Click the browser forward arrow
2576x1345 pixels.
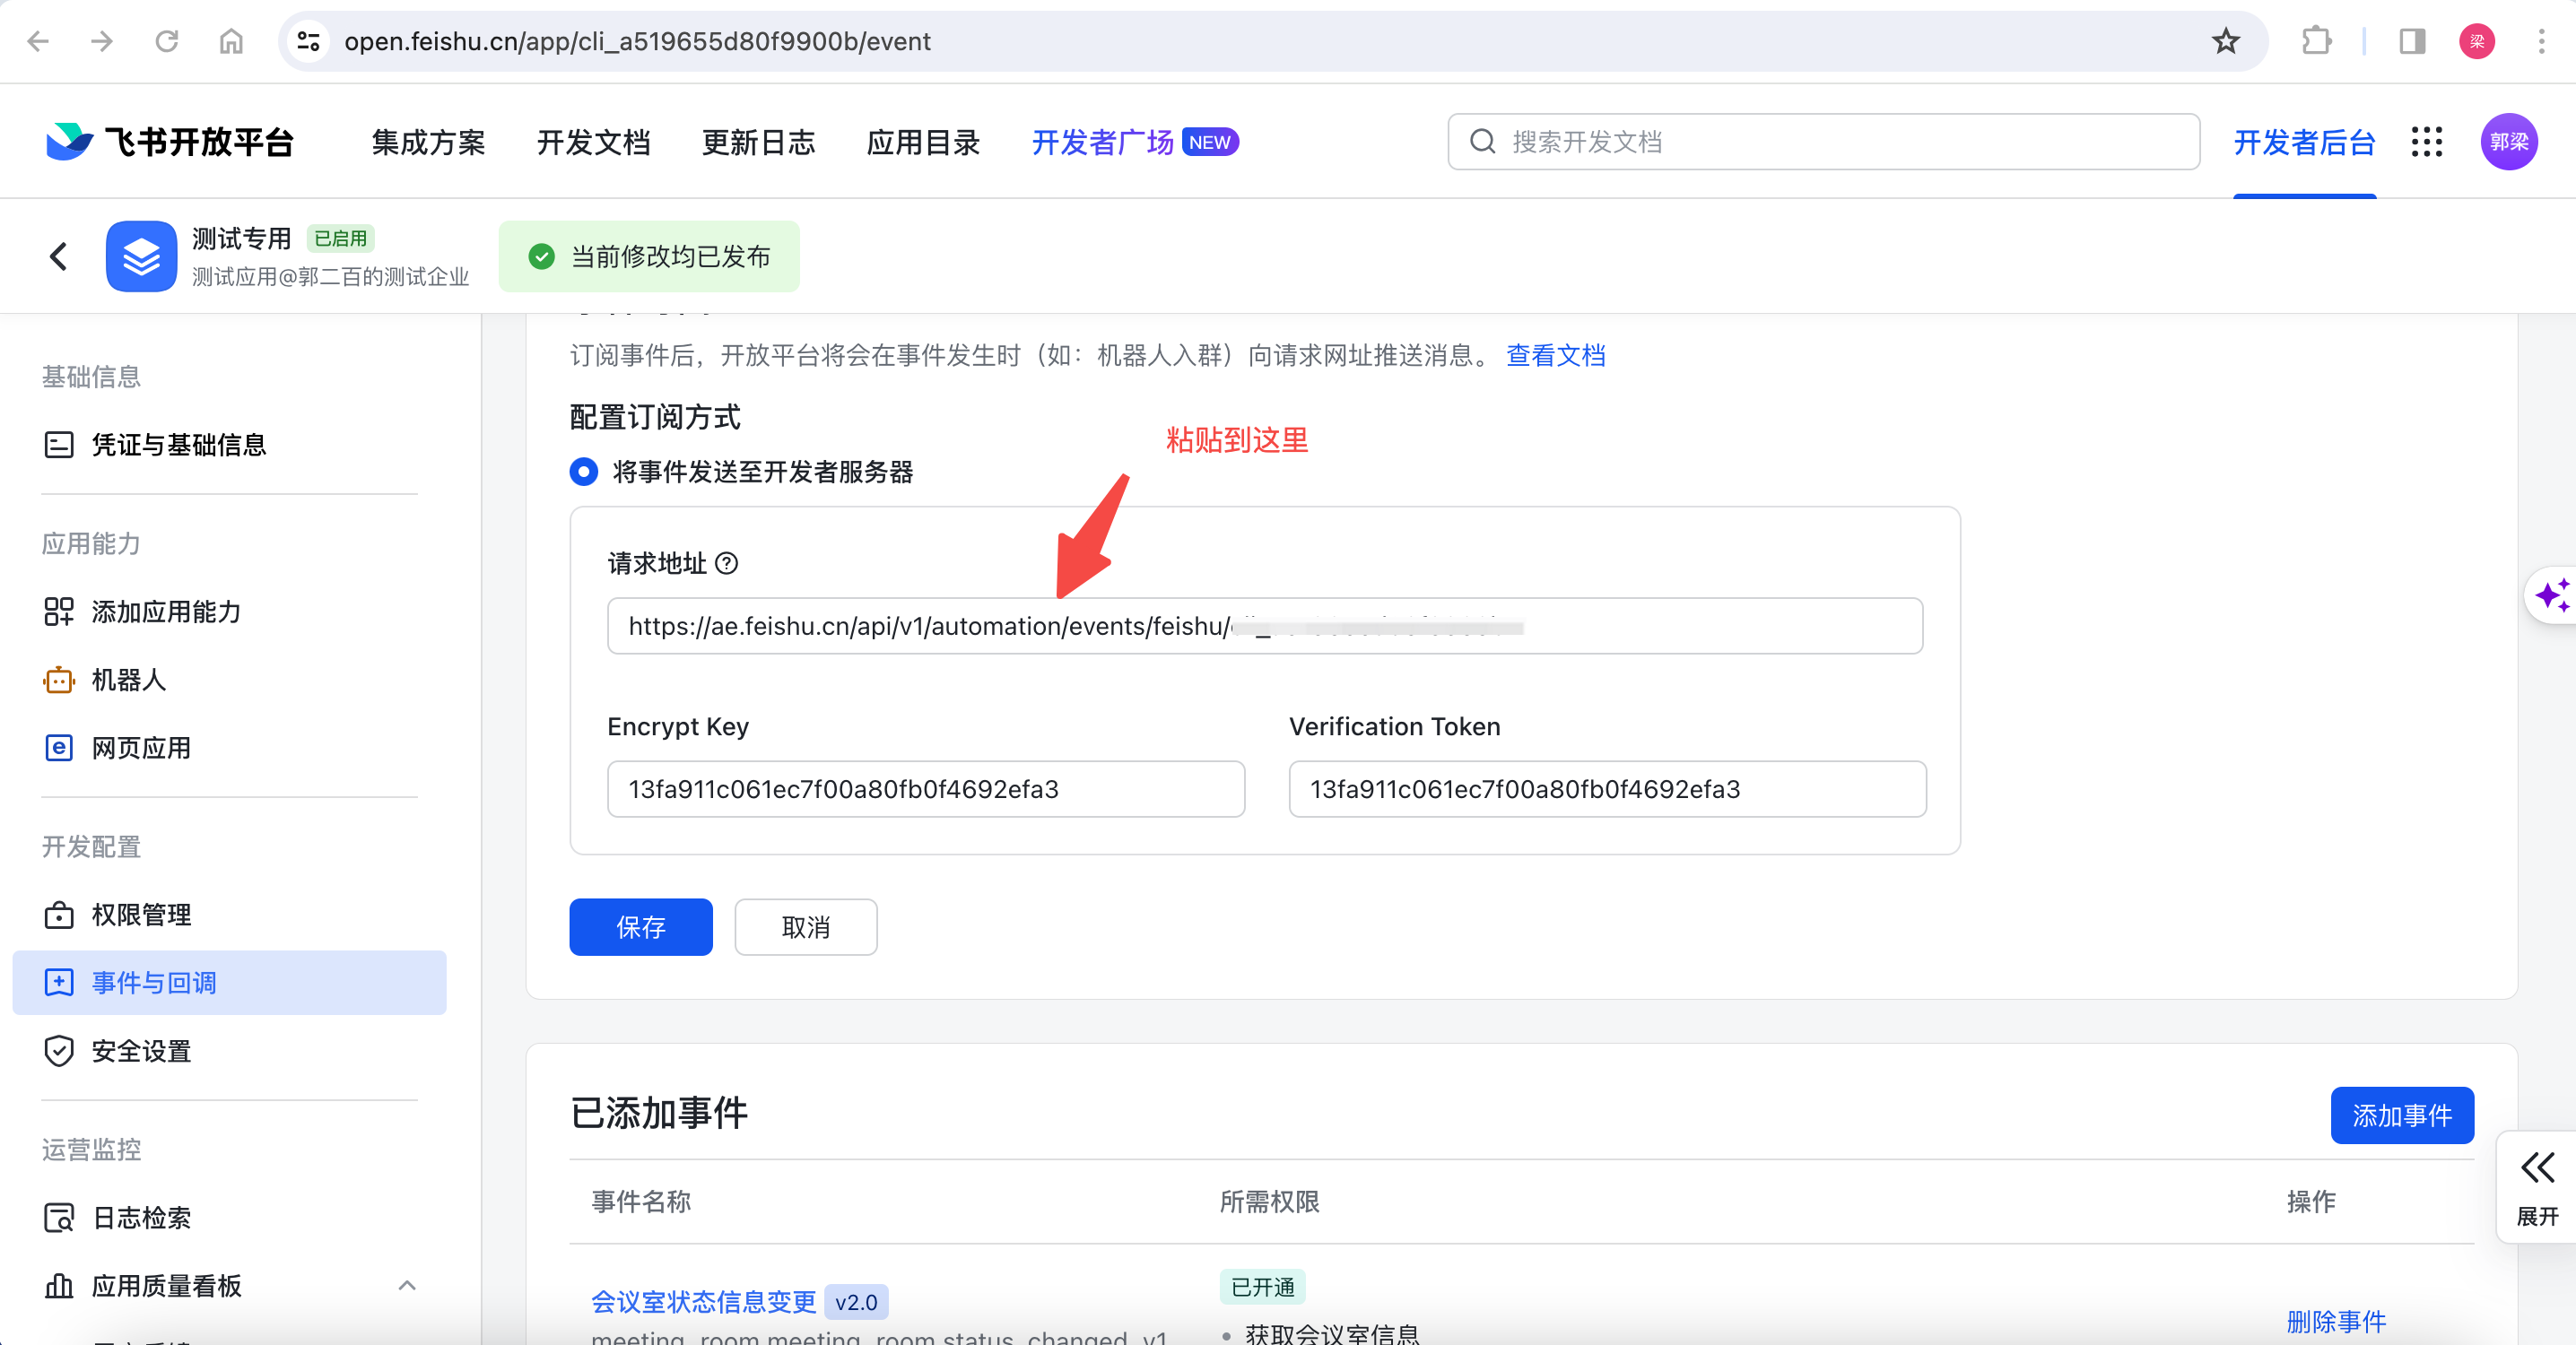pos(102,41)
